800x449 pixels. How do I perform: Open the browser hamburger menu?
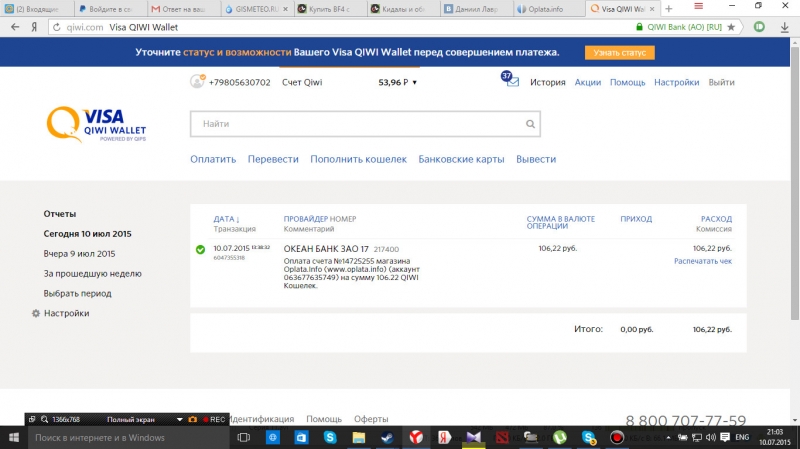pyautogui.click(x=698, y=6)
